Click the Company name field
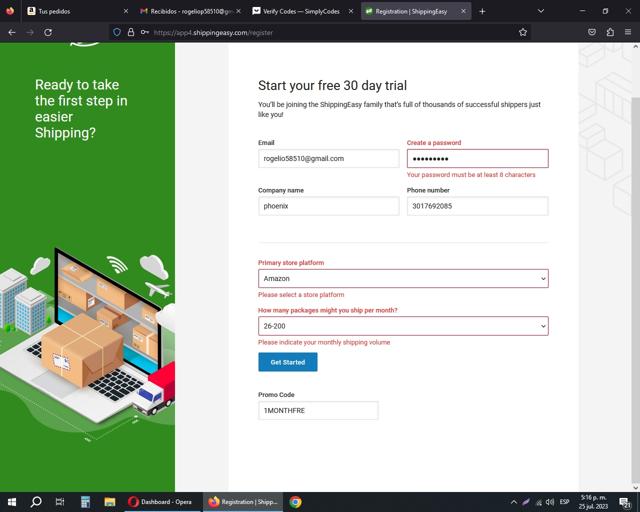Screen dimensions: 640x512 tap(329, 206)
